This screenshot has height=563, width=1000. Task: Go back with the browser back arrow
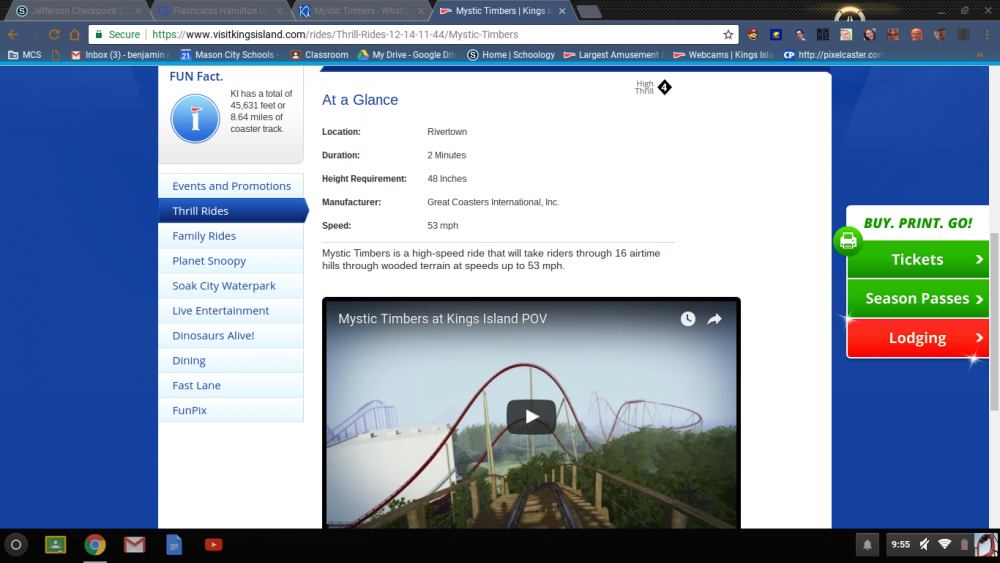pos(13,34)
